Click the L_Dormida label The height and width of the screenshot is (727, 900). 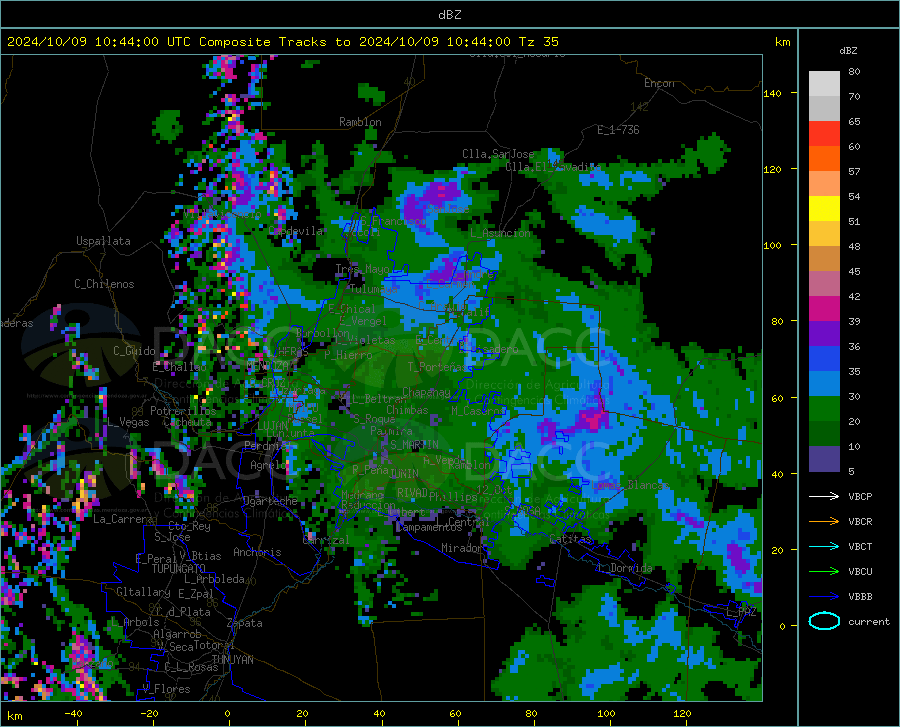624,568
